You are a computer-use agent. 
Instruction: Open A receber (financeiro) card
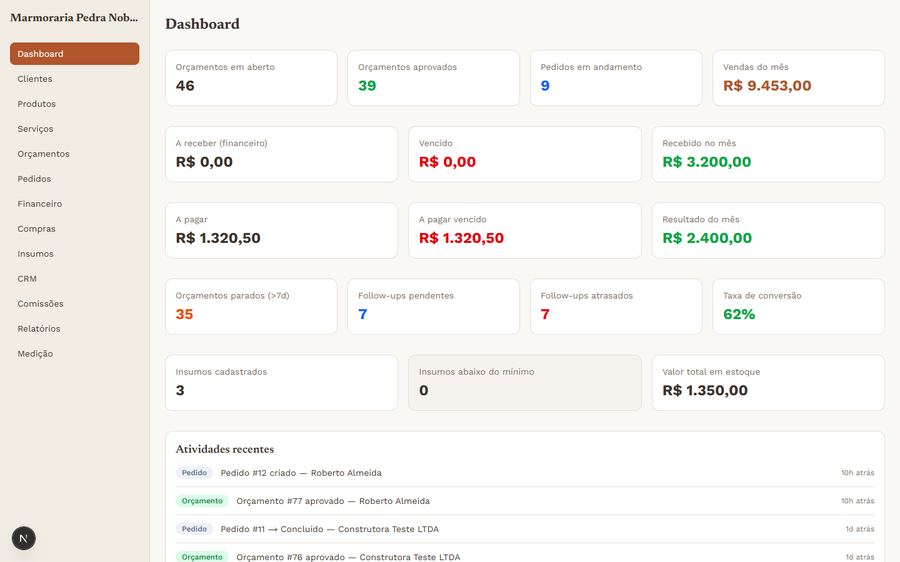281,154
